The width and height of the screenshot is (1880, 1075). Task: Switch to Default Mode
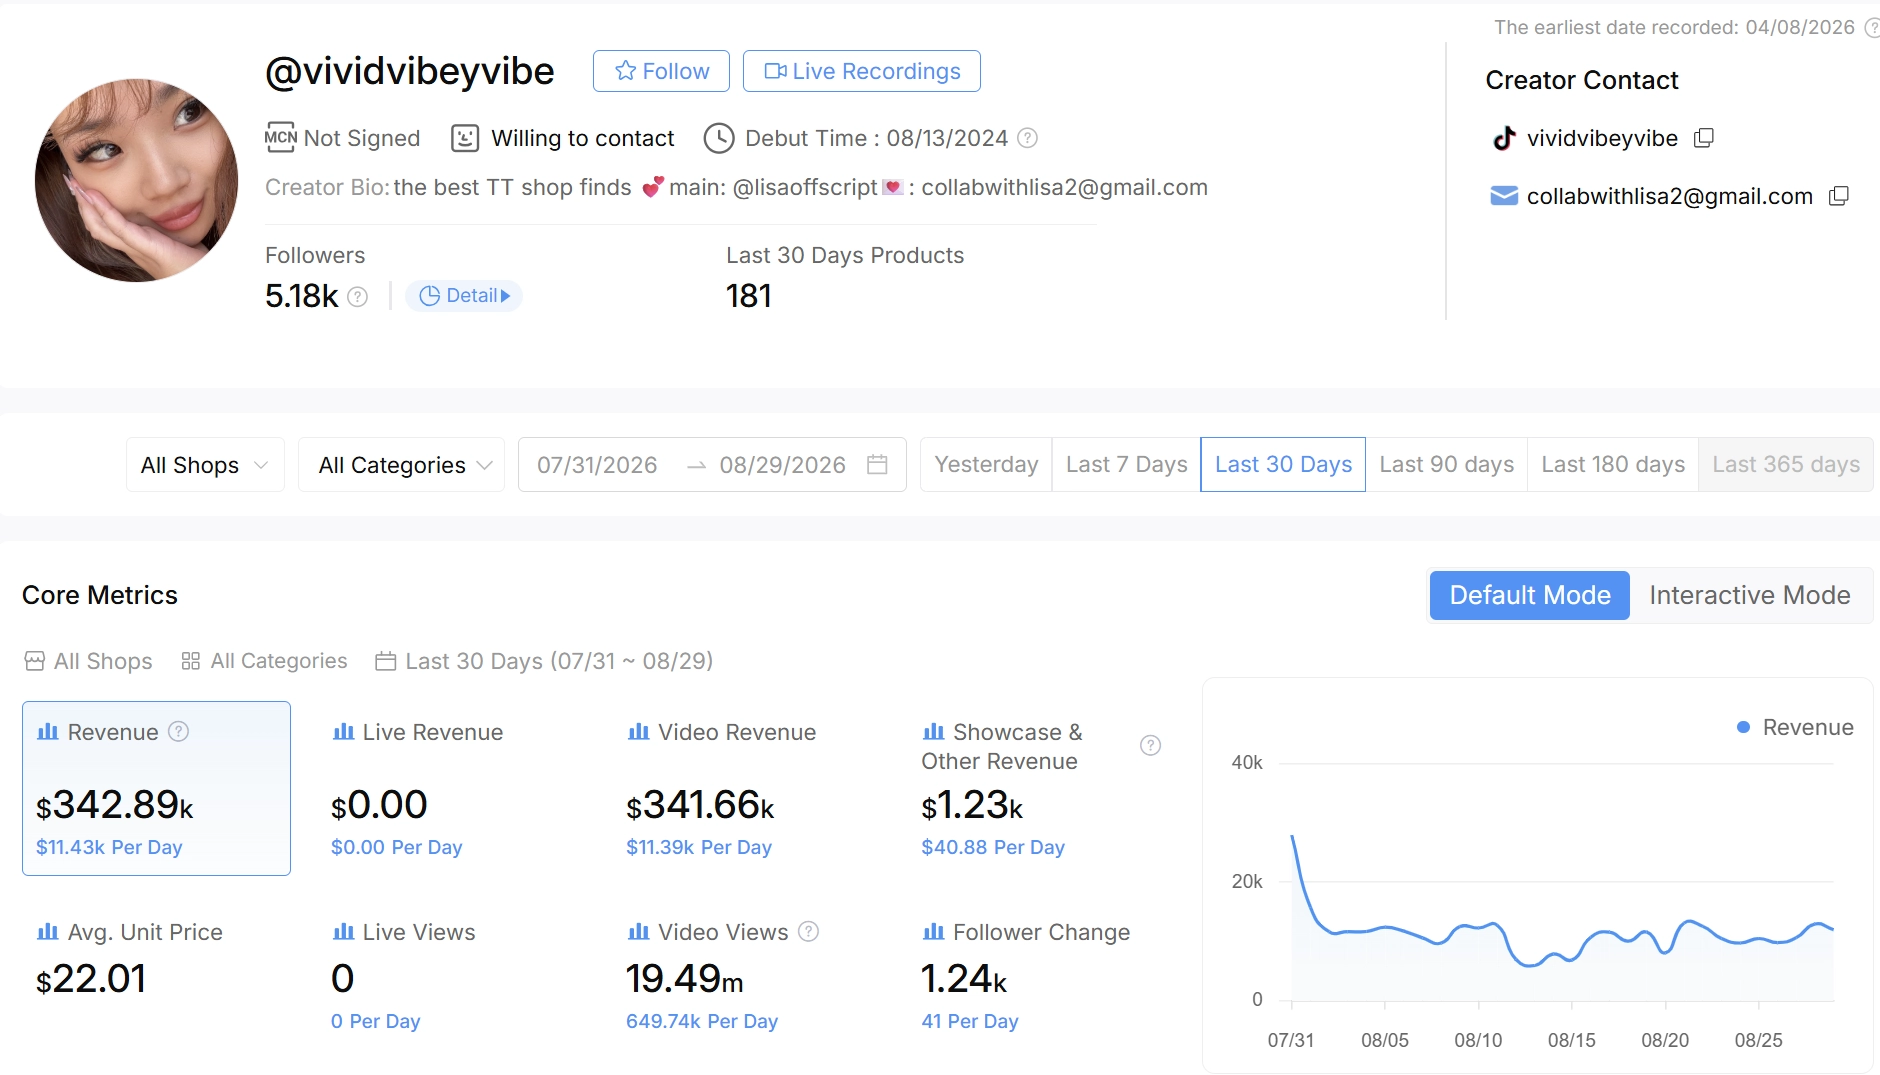(x=1530, y=595)
